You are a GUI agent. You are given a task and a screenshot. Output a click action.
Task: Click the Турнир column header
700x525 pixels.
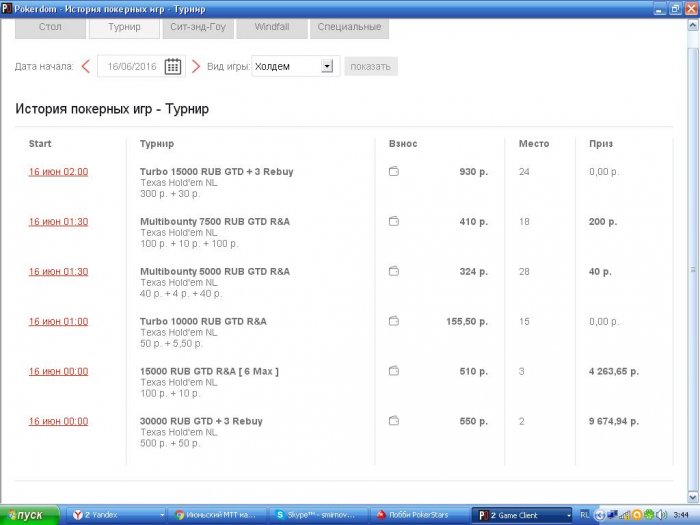click(x=157, y=144)
